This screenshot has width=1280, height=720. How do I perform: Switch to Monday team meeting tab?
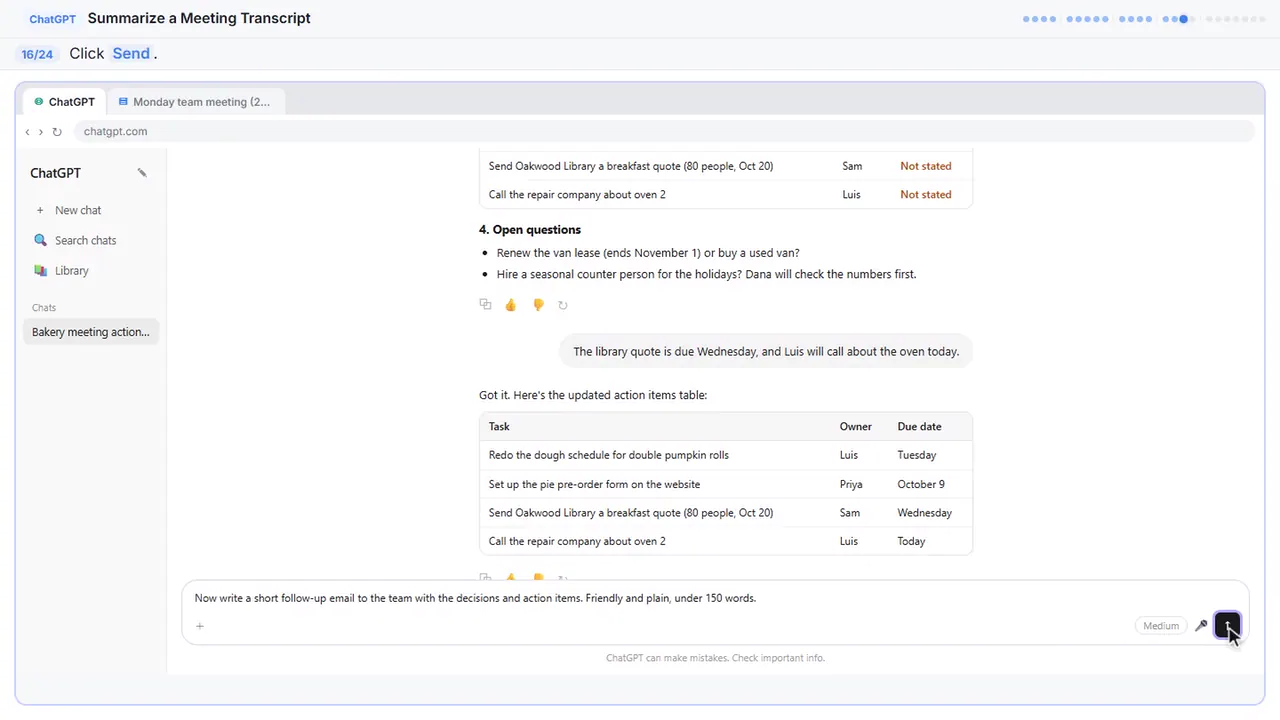click(194, 102)
